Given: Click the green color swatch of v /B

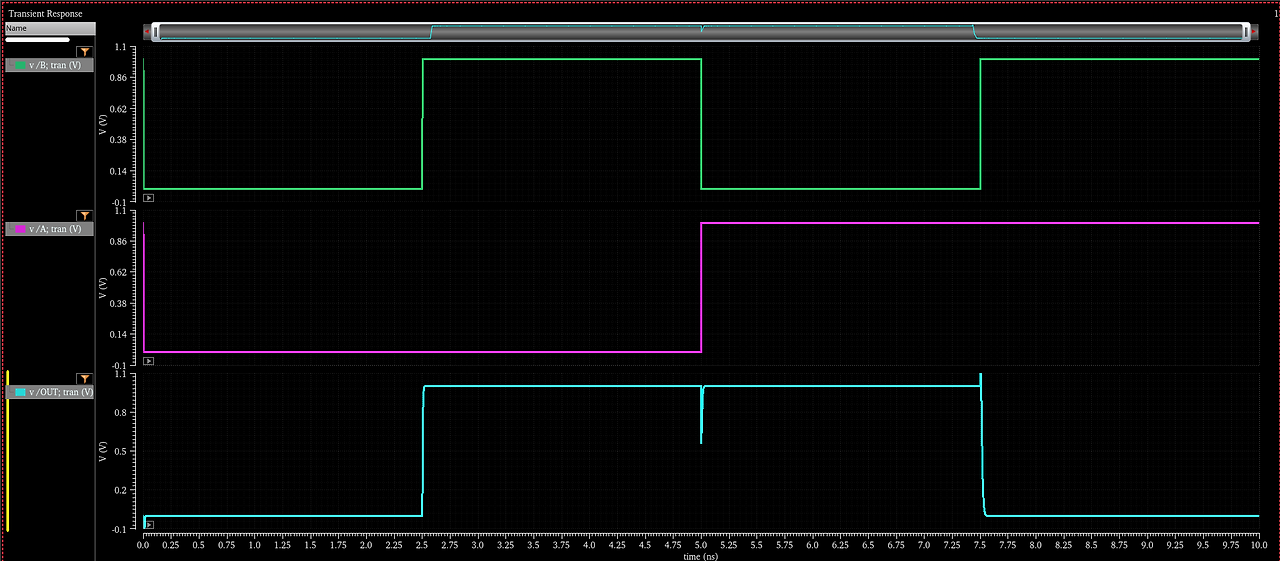Looking at the screenshot, I should pos(20,65).
